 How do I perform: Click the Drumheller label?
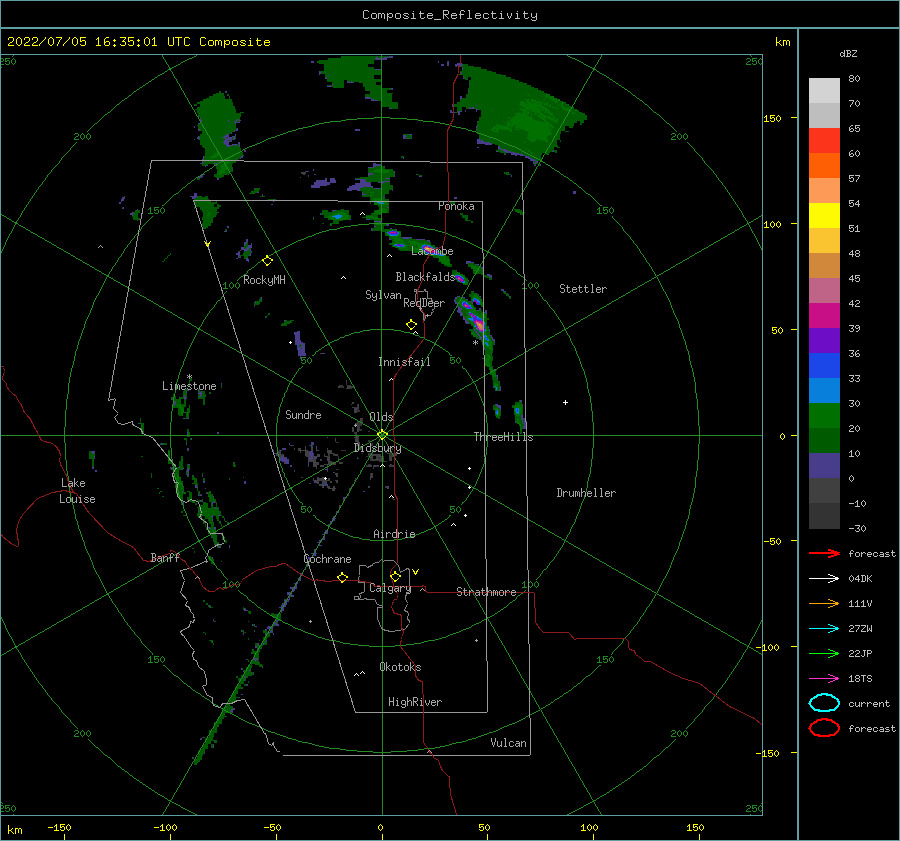[586, 493]
